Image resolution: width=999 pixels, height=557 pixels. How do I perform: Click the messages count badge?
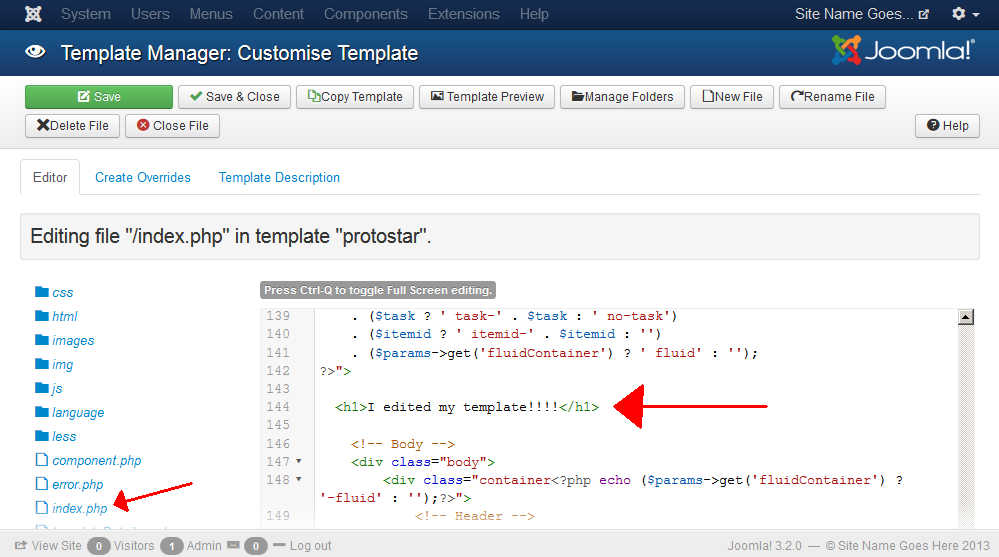[255, 546]
